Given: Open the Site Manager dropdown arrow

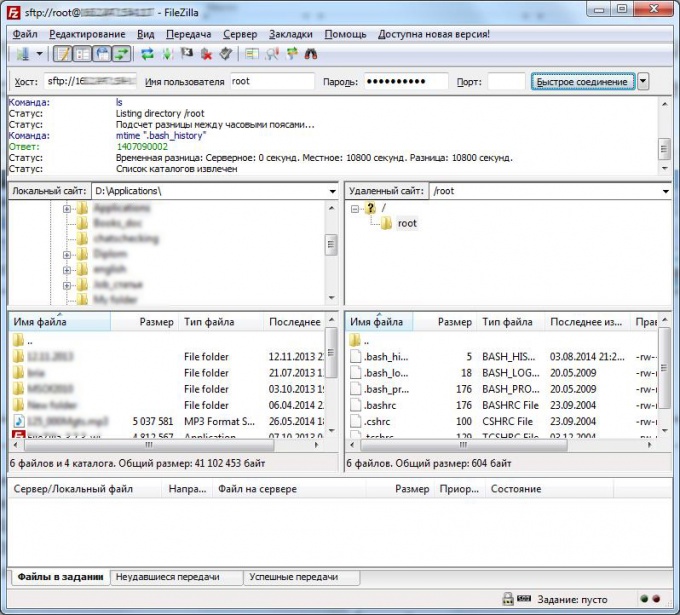Looking at the screenshot, I should tap(39, 54).
